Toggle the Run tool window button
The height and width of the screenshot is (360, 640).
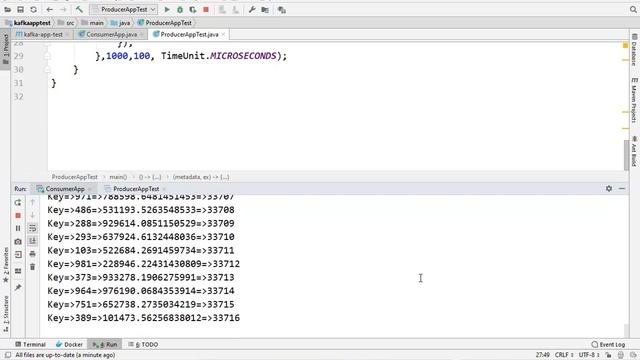(105, 344)
